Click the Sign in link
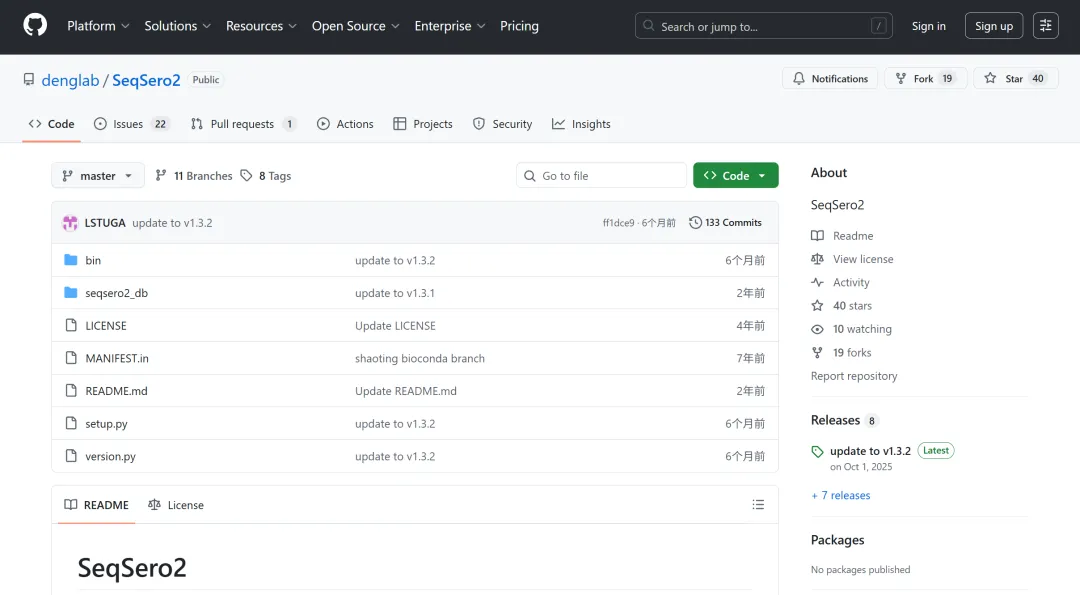Screen dimensions: 1080x595 [x=928, y=26]
